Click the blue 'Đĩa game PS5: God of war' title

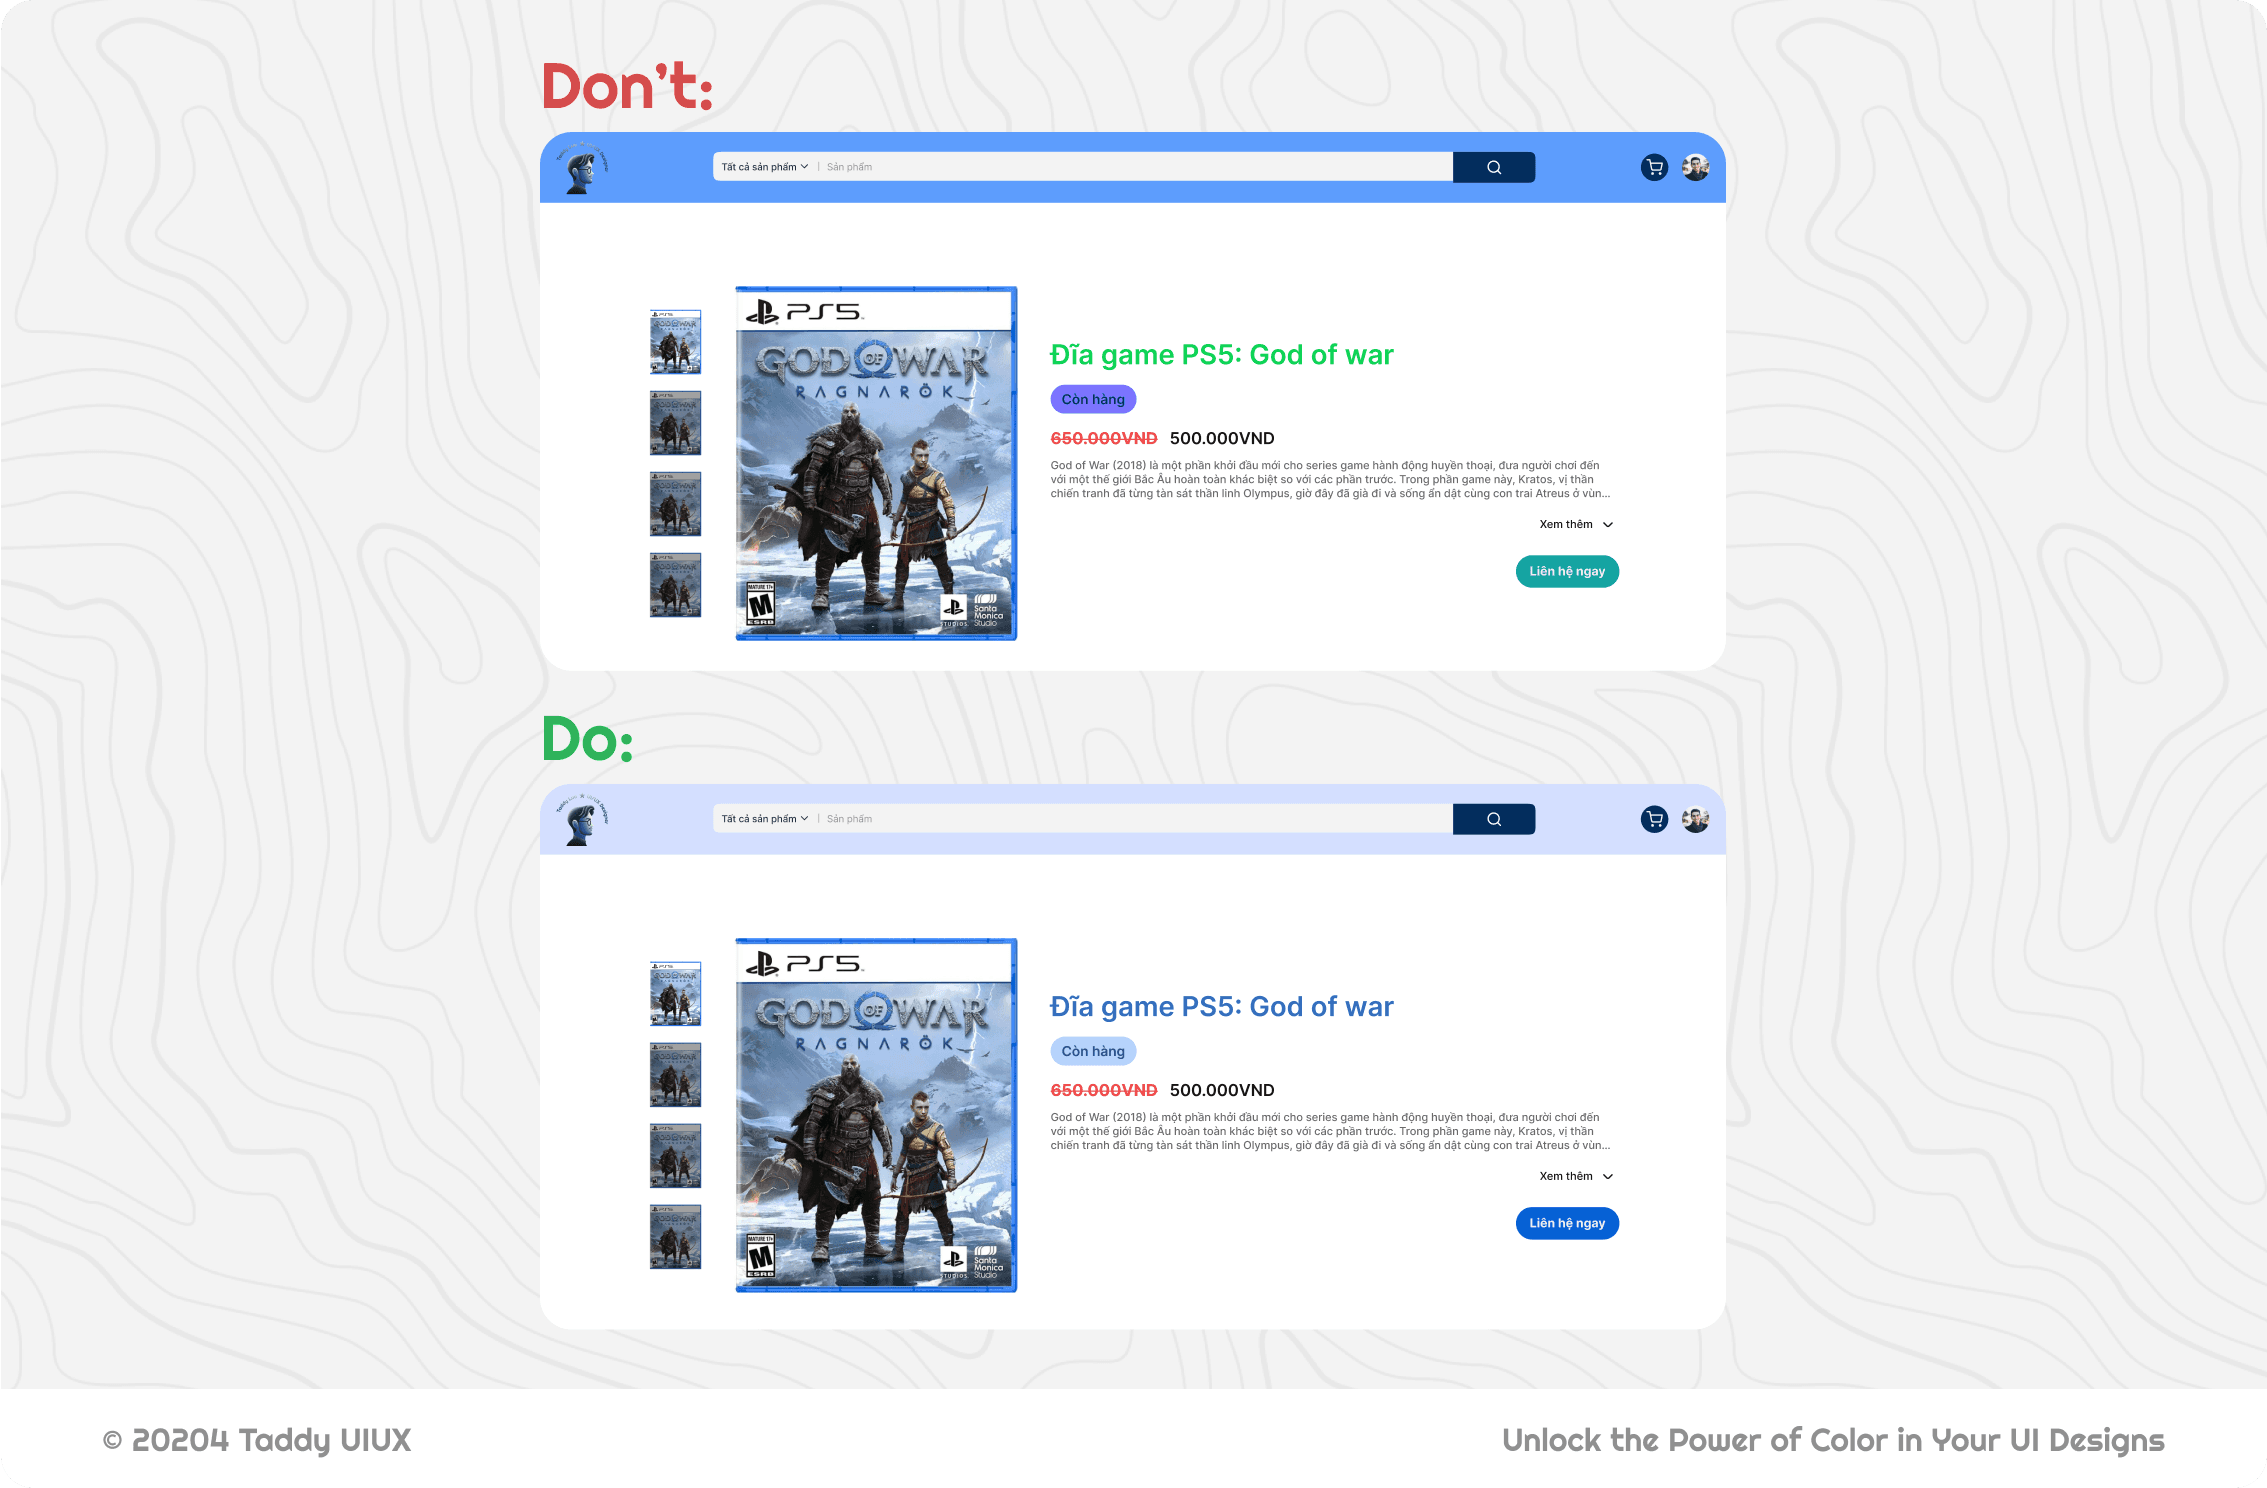pyautogui.click(x=1221, y=1007)
